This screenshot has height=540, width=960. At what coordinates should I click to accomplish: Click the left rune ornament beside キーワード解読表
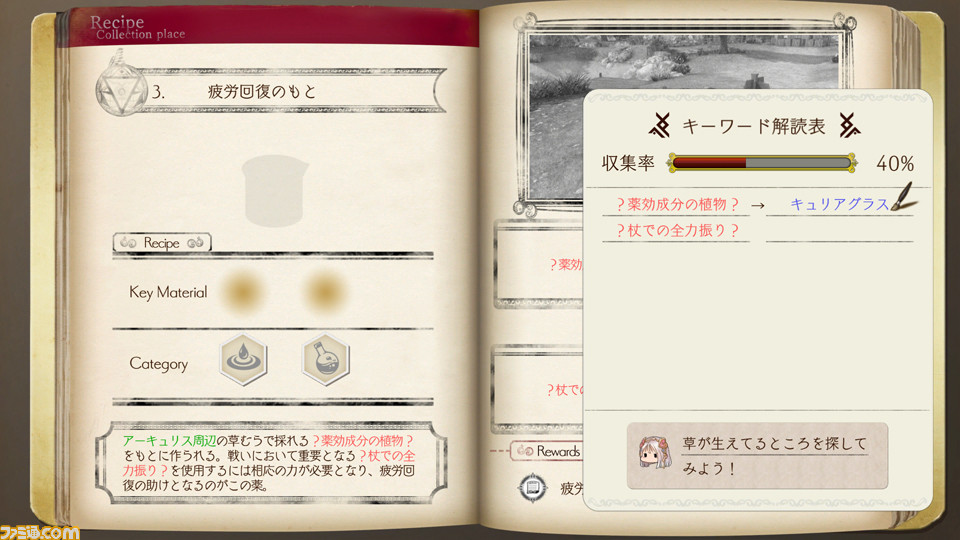[660, 126]
